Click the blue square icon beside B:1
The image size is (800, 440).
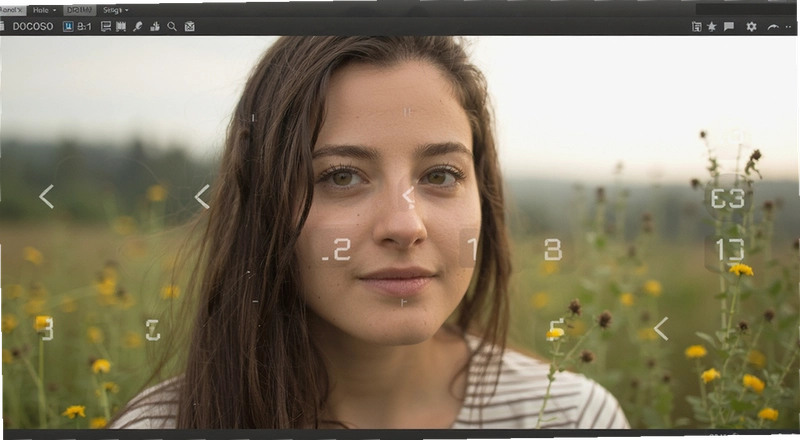(68, 27)
